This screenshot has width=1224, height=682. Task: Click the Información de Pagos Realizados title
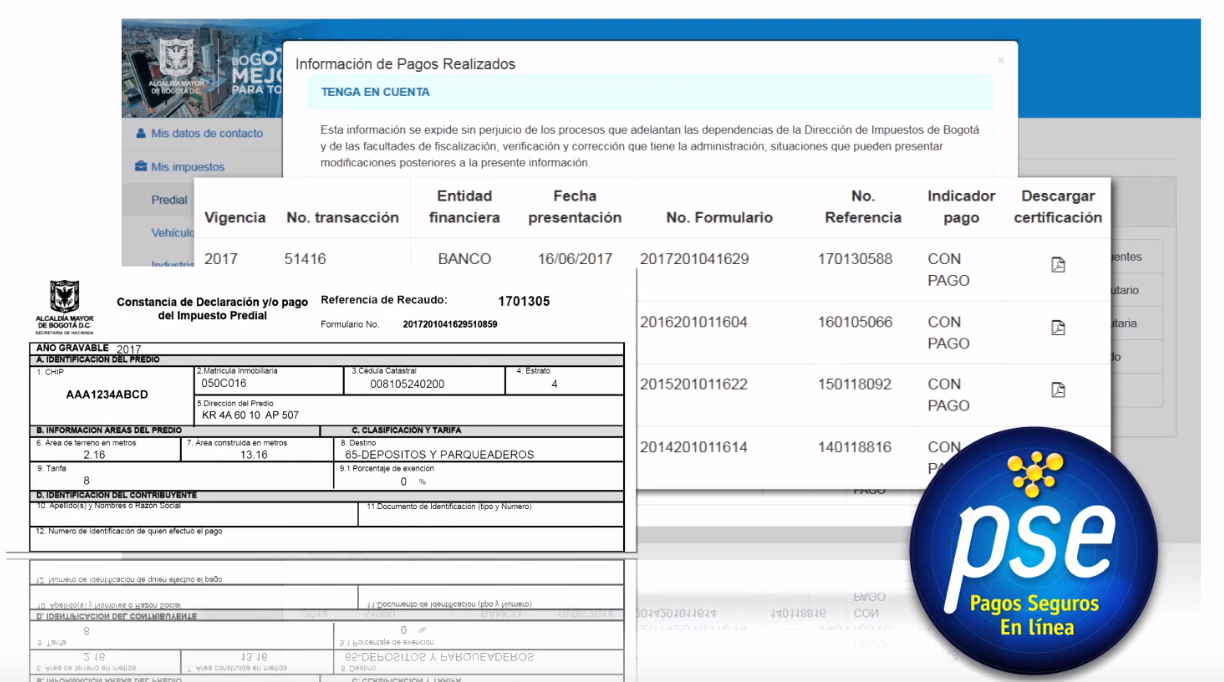(405, 64)
